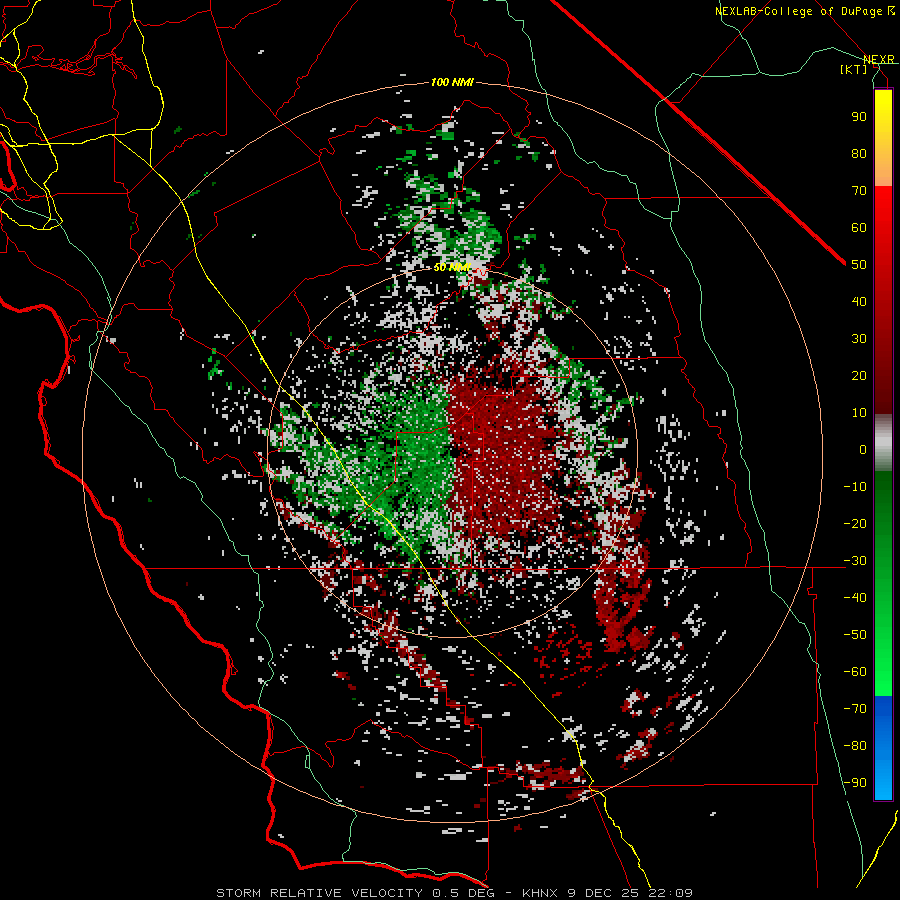This screenshot has width=900, height=900.
Task: Select the 40 value on velocity scale
Action: pos(859,301)
